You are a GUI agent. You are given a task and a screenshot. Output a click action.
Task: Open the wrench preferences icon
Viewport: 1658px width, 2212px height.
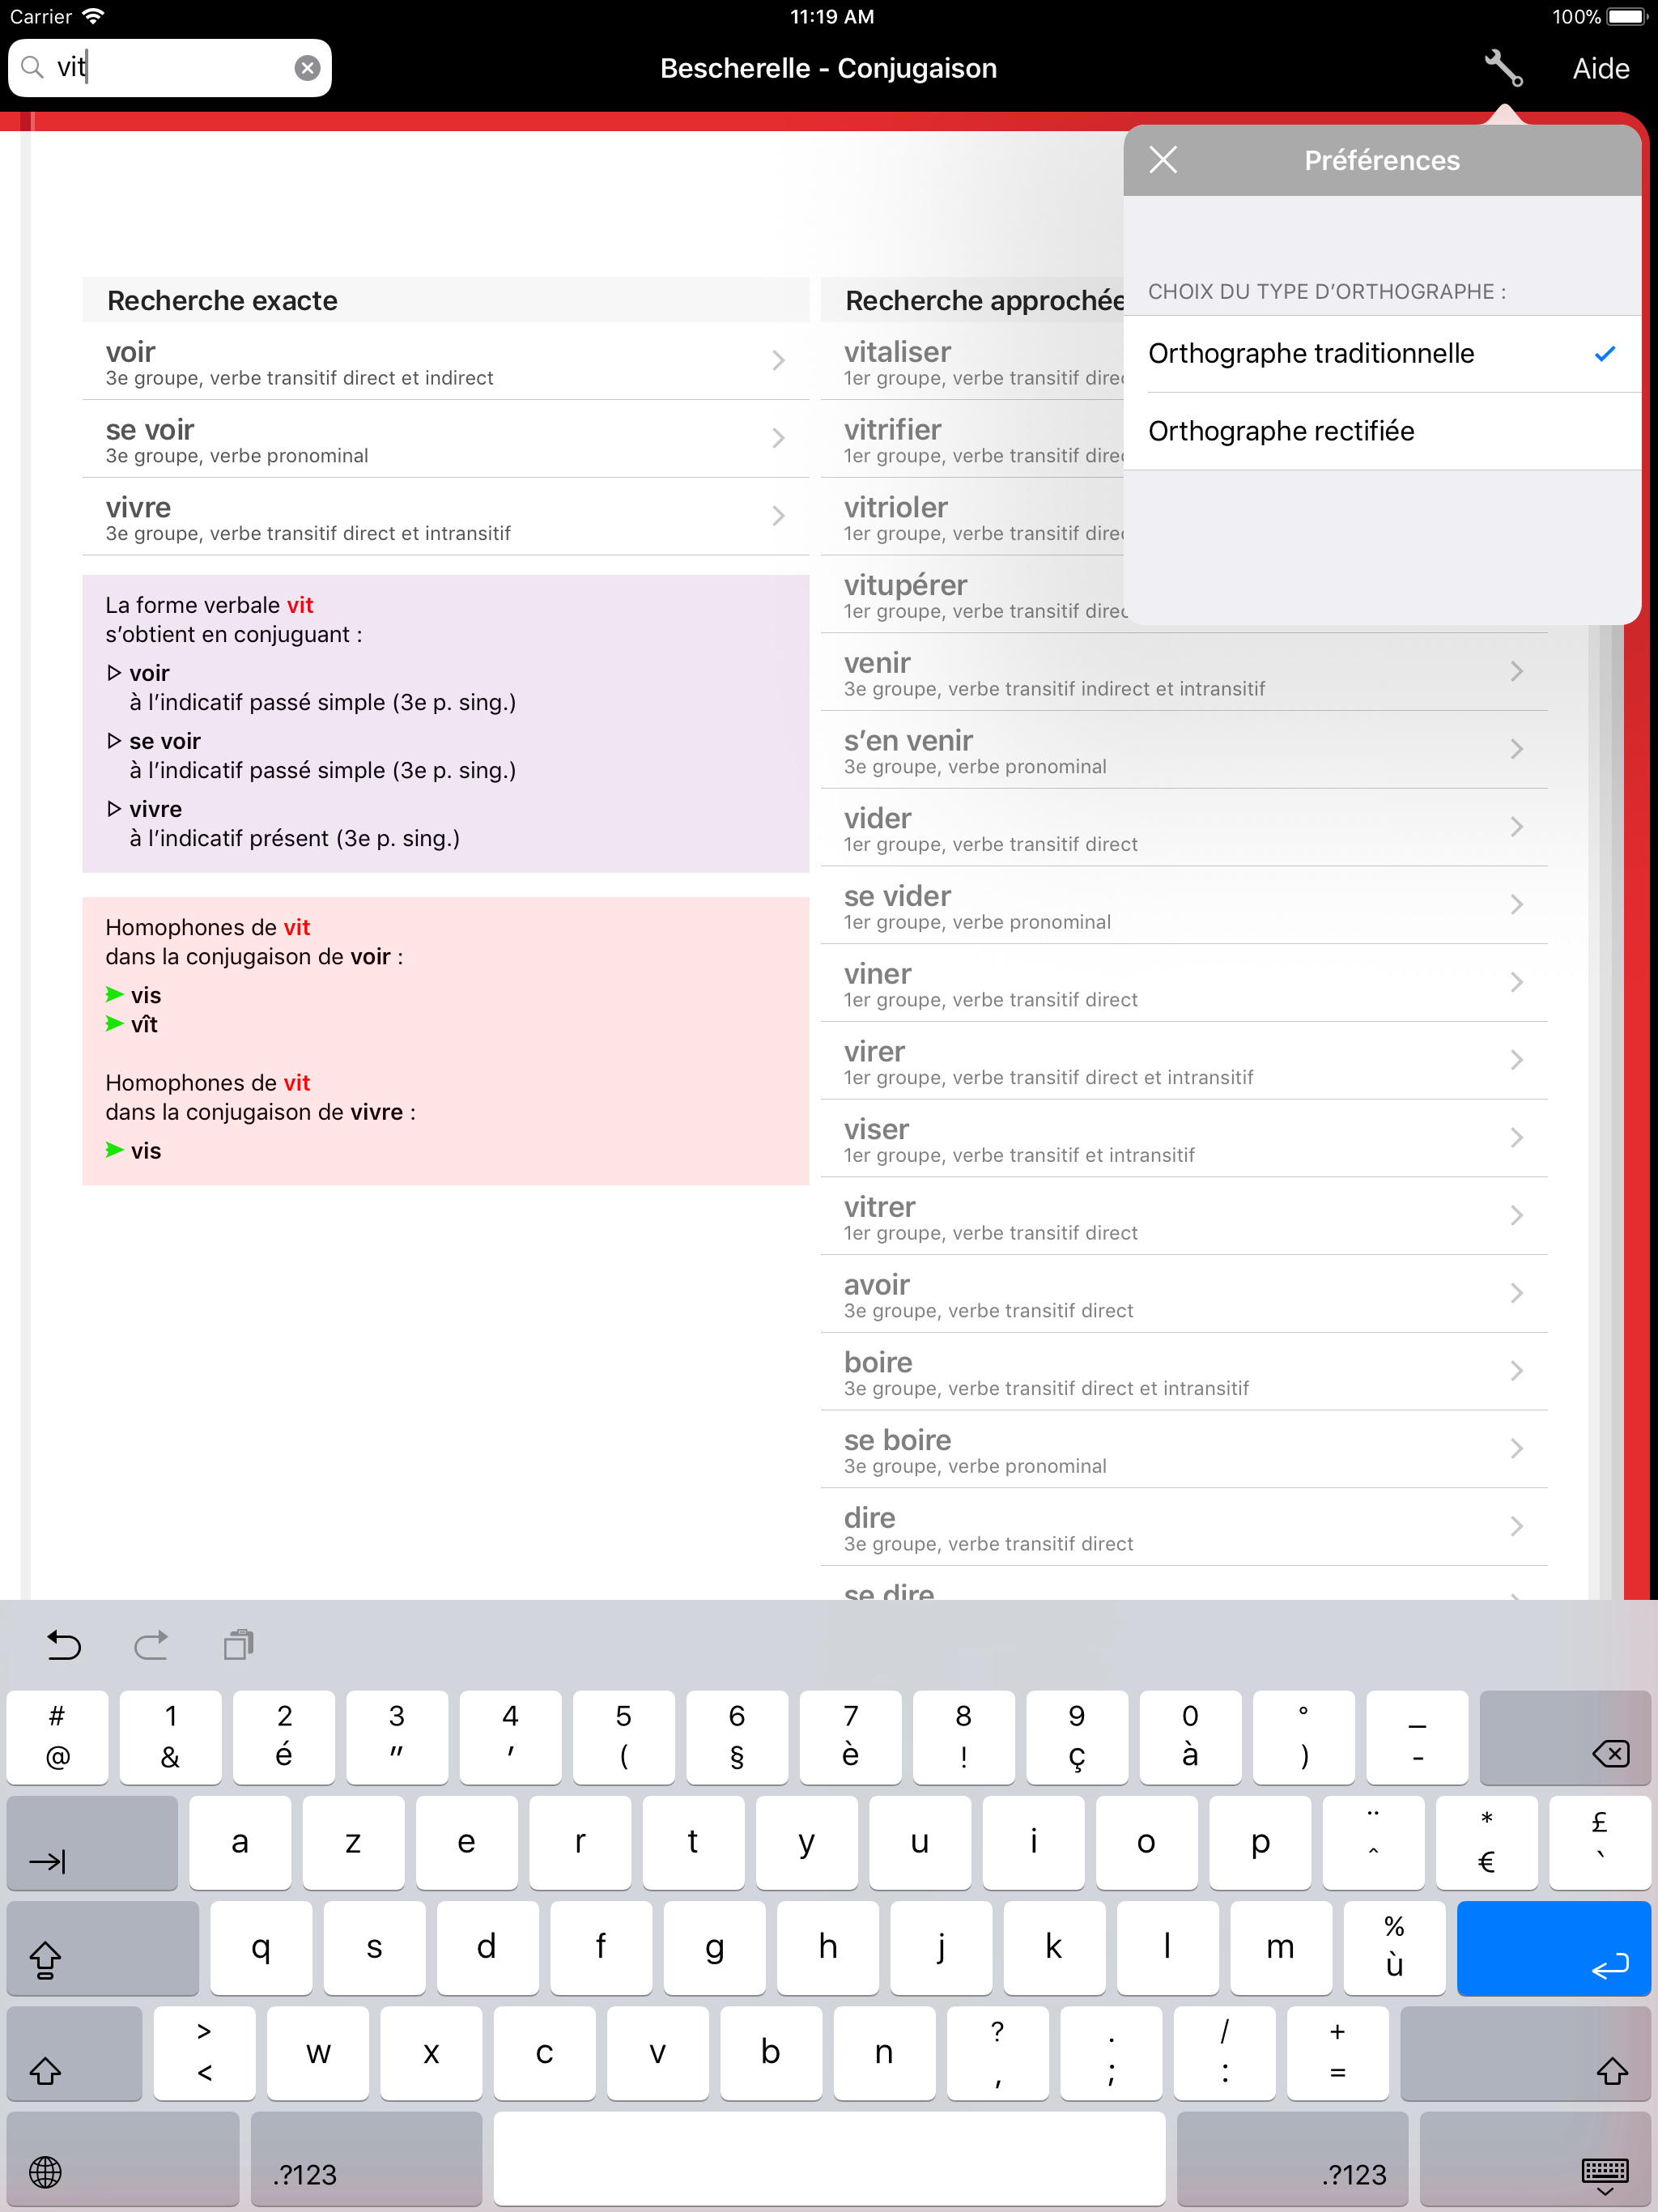click(1504, 68)
